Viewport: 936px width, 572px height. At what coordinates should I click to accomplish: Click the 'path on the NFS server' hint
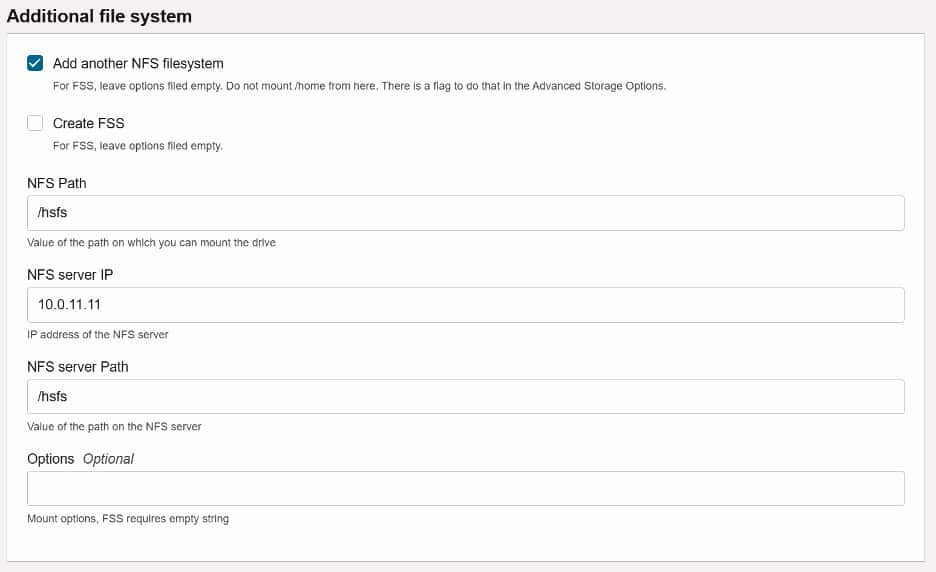(x=114, y=426)
